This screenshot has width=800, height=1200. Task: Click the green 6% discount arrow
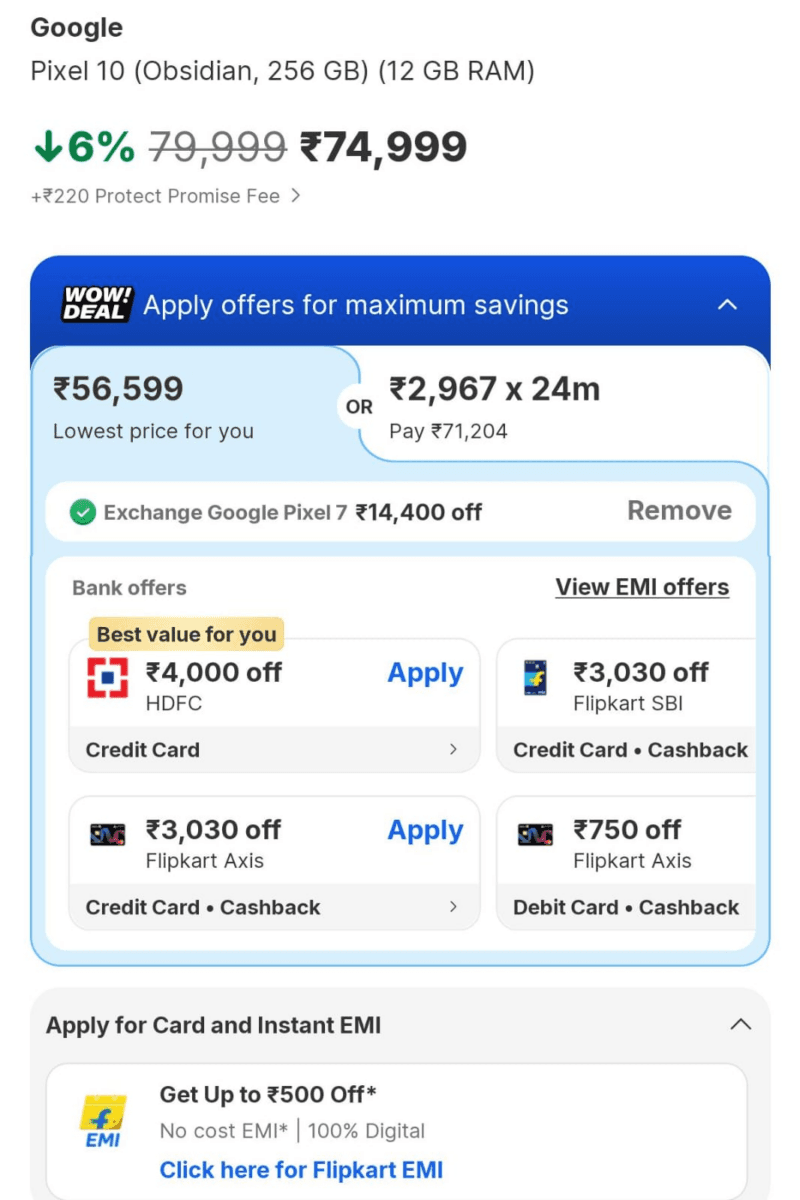[x=47, y=144]
